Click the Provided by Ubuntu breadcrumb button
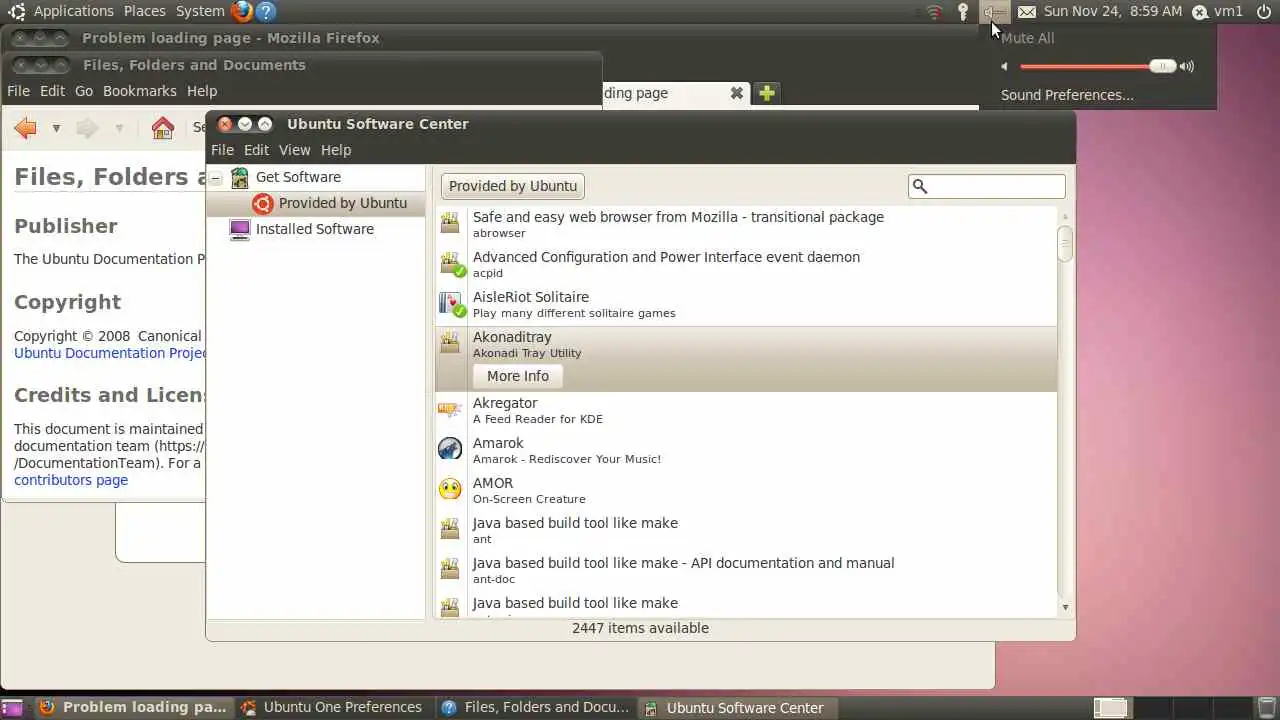The height and width of the screenshot is (720, 1280). tap(513, 186)
